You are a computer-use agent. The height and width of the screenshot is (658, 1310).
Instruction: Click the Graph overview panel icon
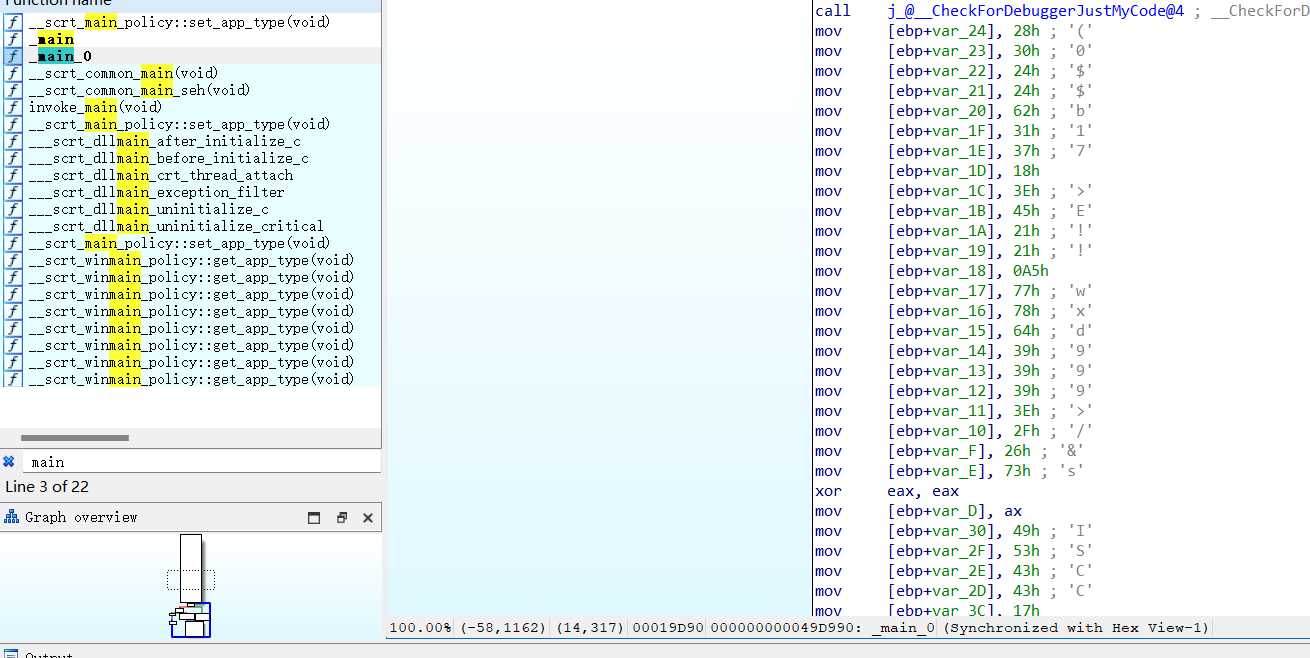pyautogui.click(x=12, y=517)
